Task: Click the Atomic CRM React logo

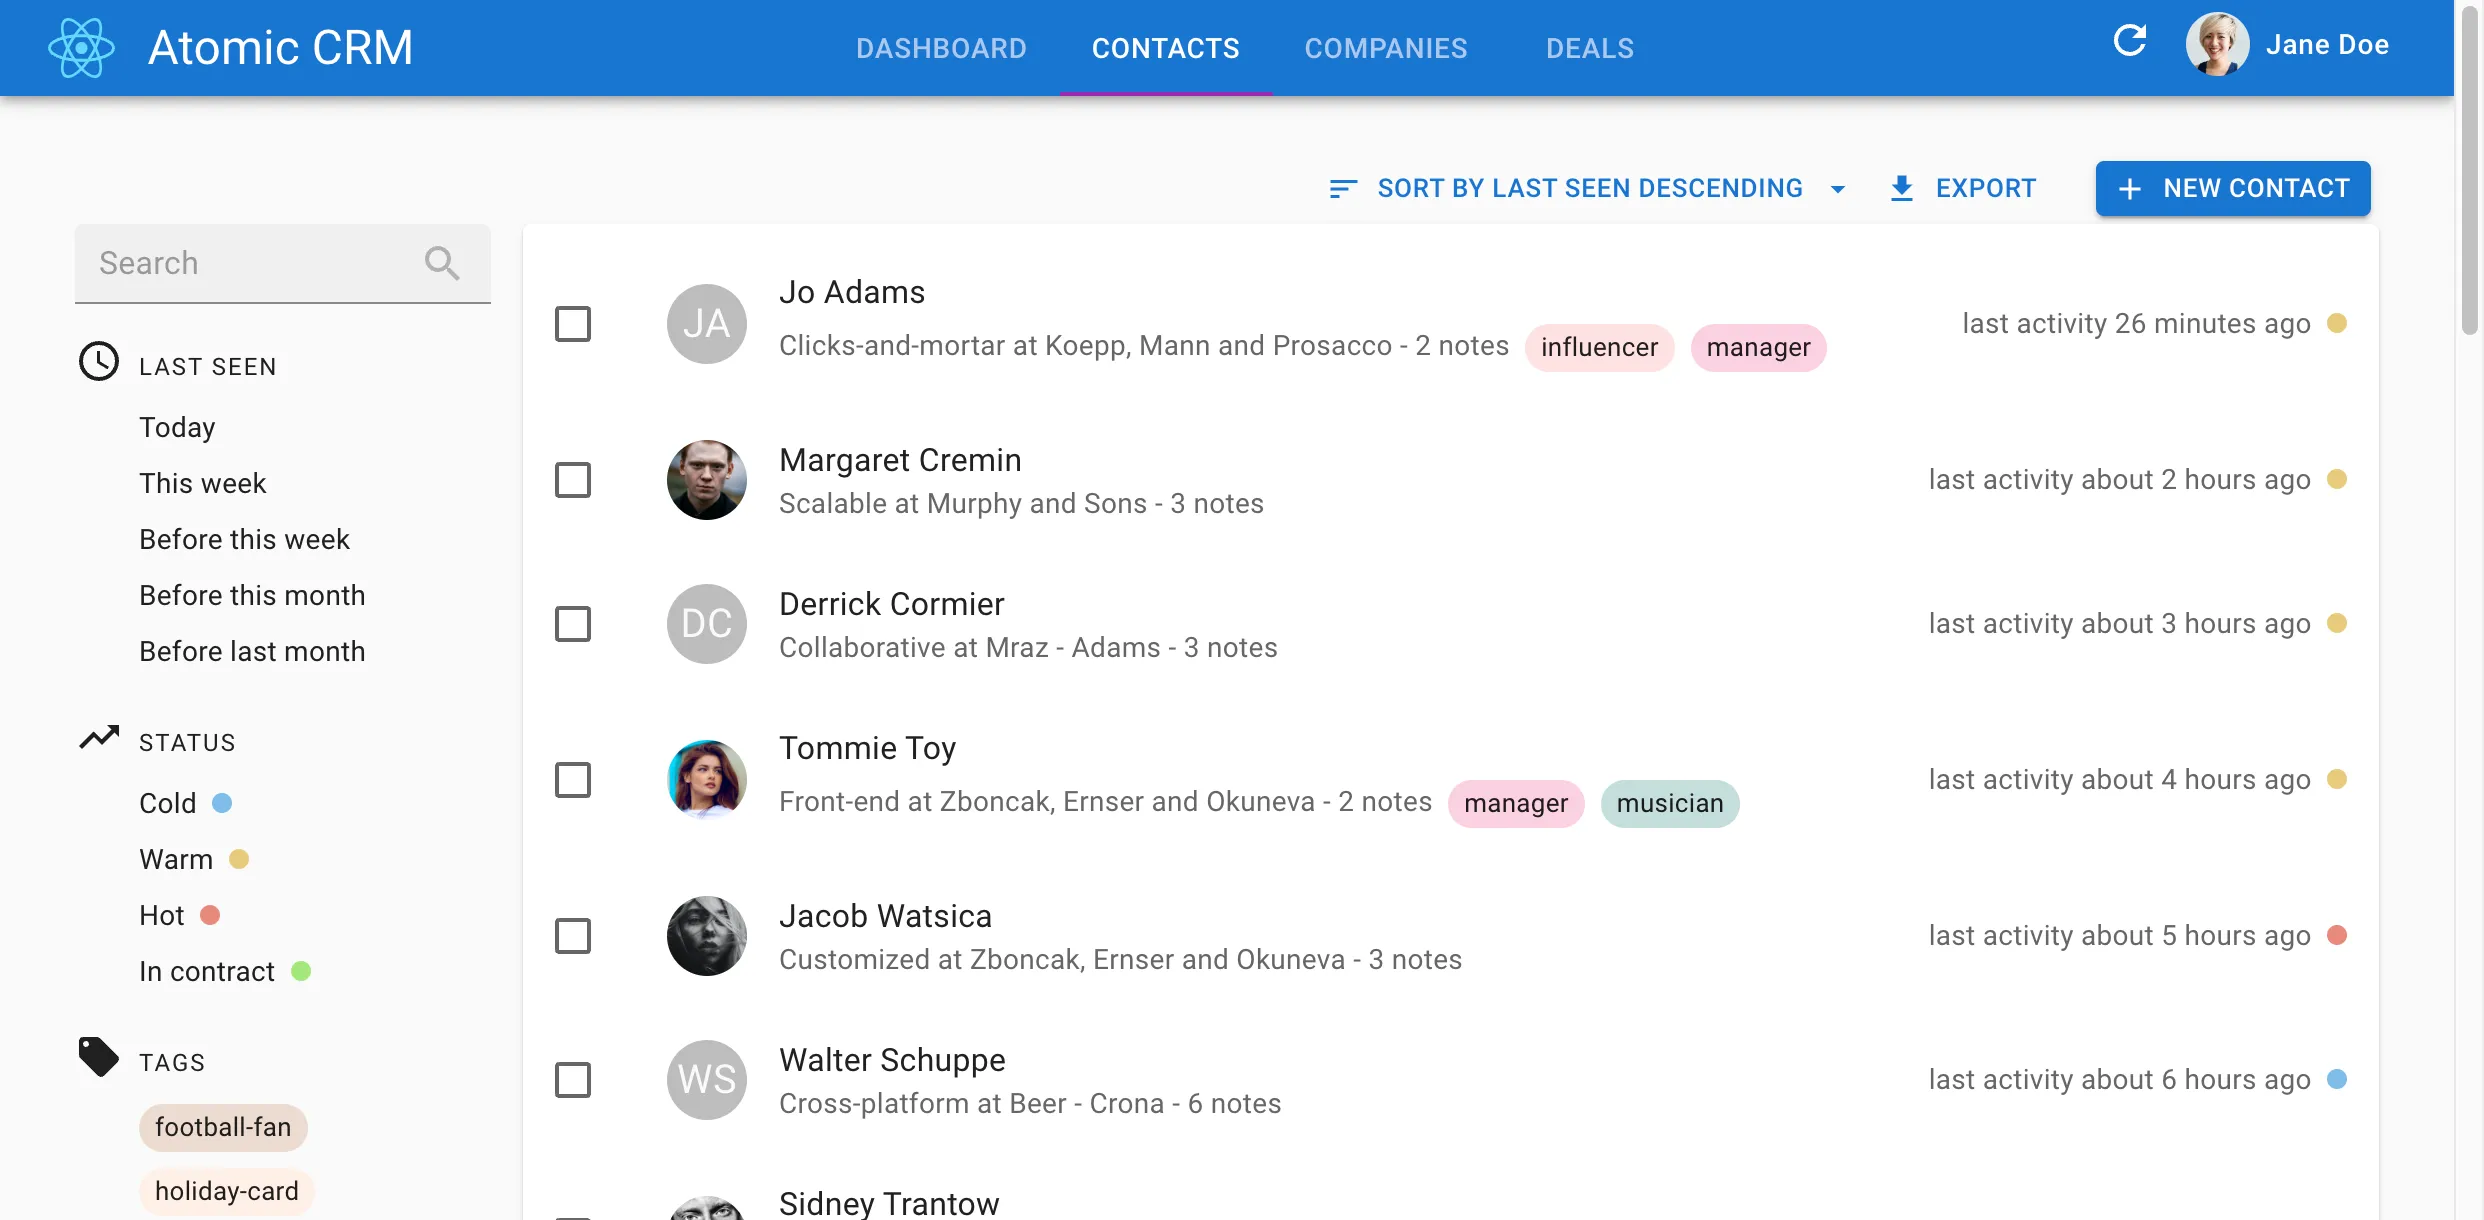Action: [80, 46]
